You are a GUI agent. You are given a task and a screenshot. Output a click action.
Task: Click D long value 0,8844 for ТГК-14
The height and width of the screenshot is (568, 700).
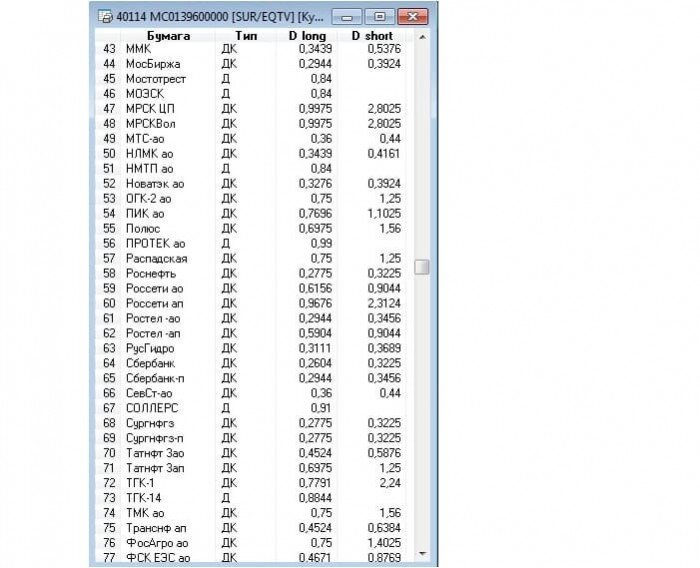(x=315, y=498)
